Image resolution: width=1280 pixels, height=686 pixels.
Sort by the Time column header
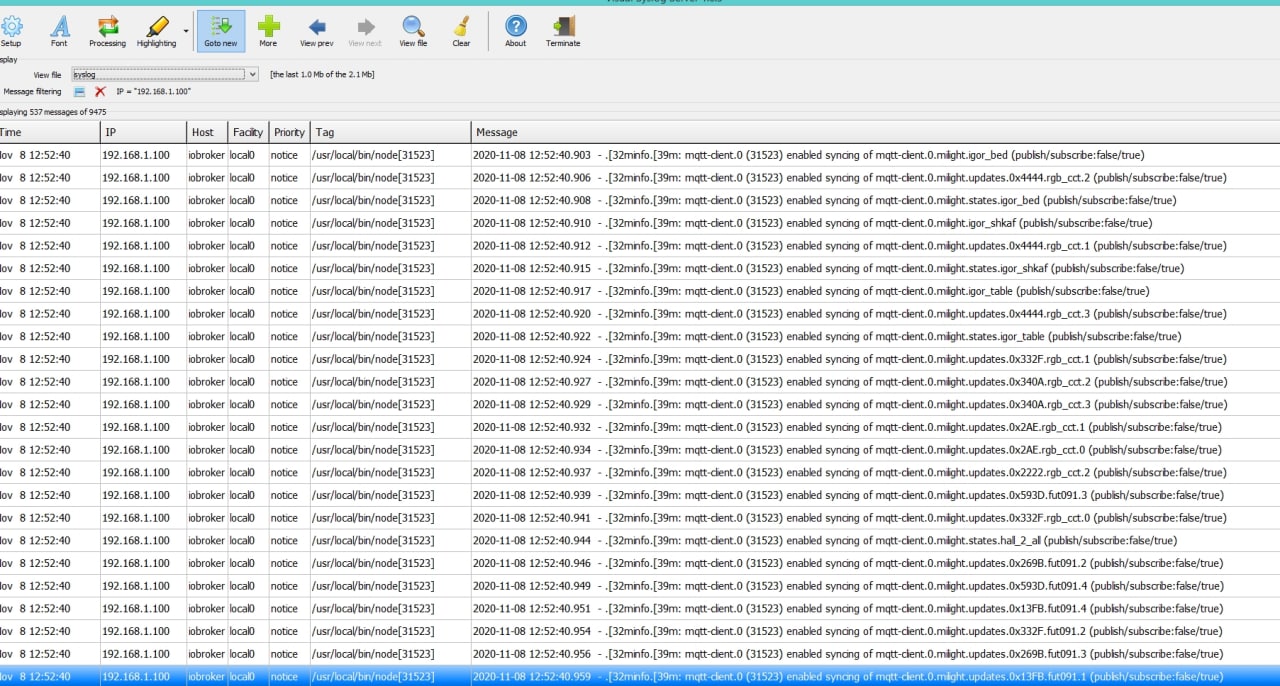coord(50,132)
